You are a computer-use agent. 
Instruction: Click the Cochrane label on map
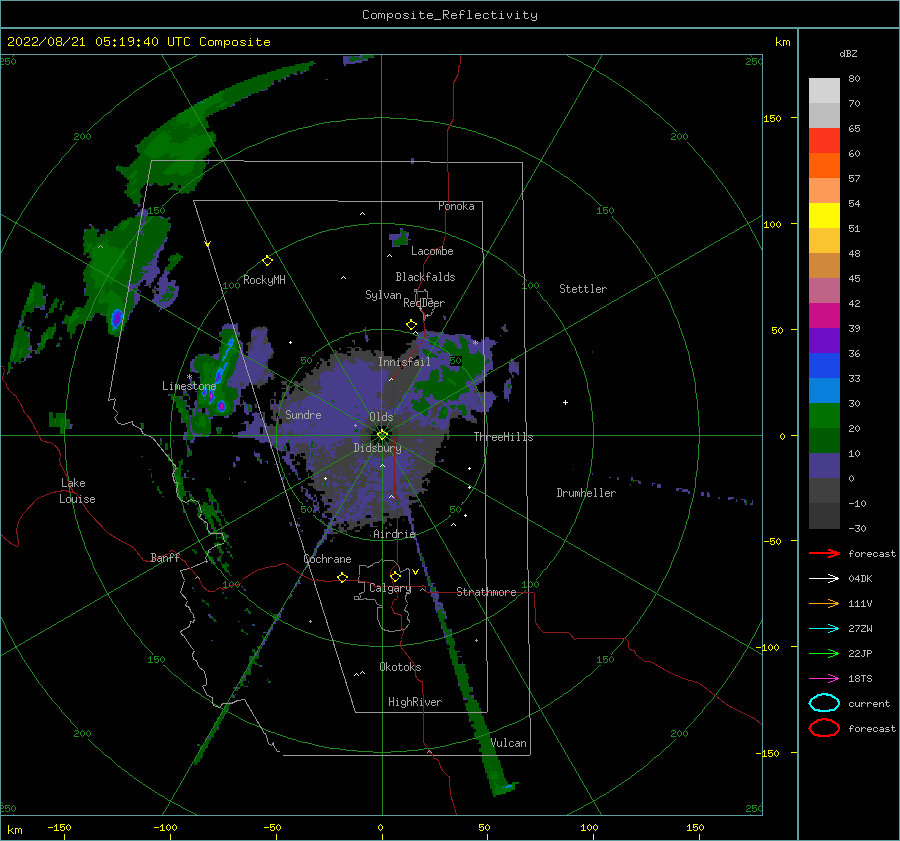tap(327, 559)
